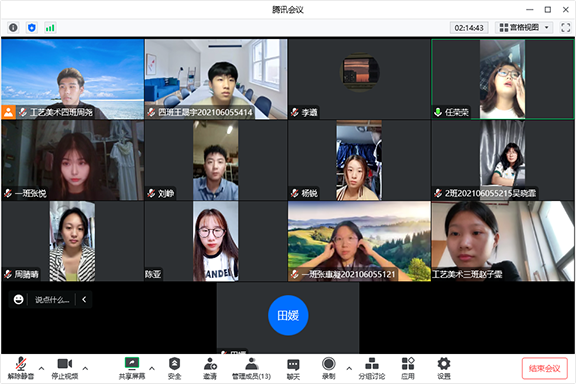Open the meeting info icon
576x384 pixels.
coord(13,28)
